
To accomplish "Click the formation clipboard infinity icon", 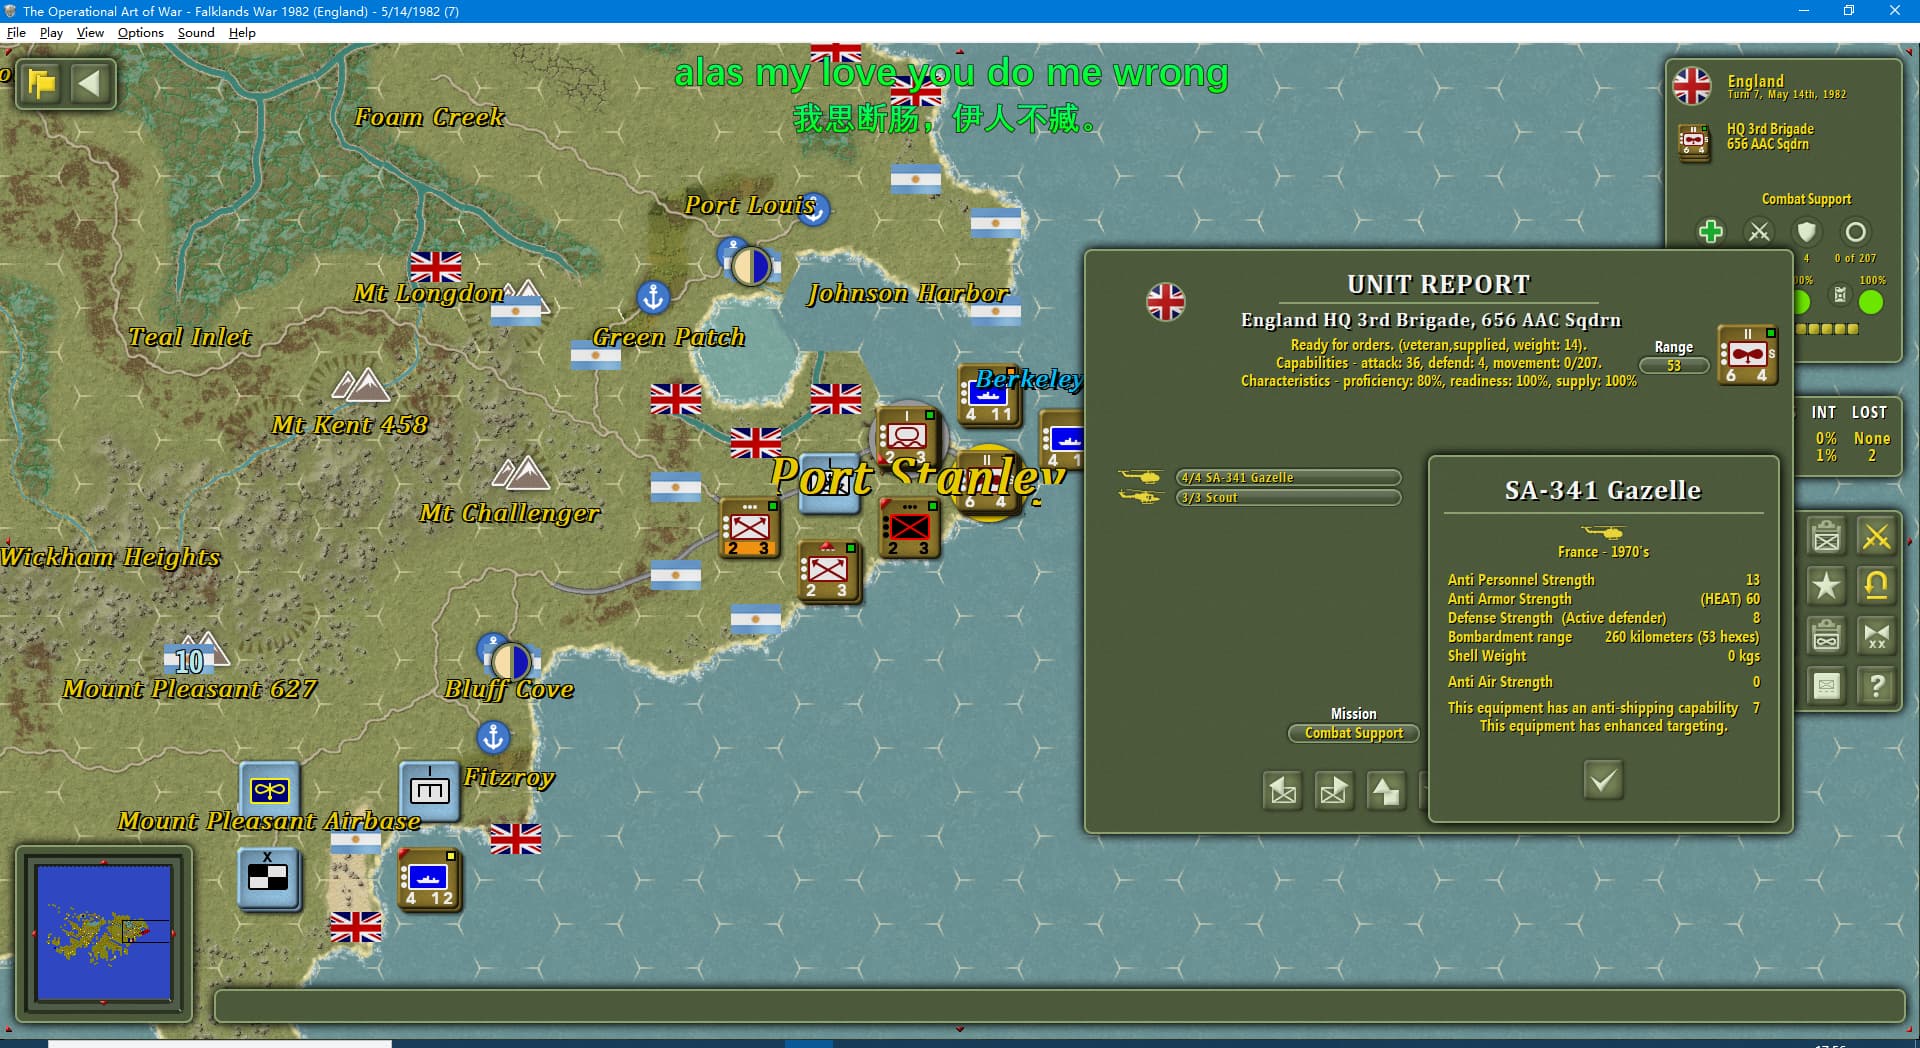I will pos(1827,636).
